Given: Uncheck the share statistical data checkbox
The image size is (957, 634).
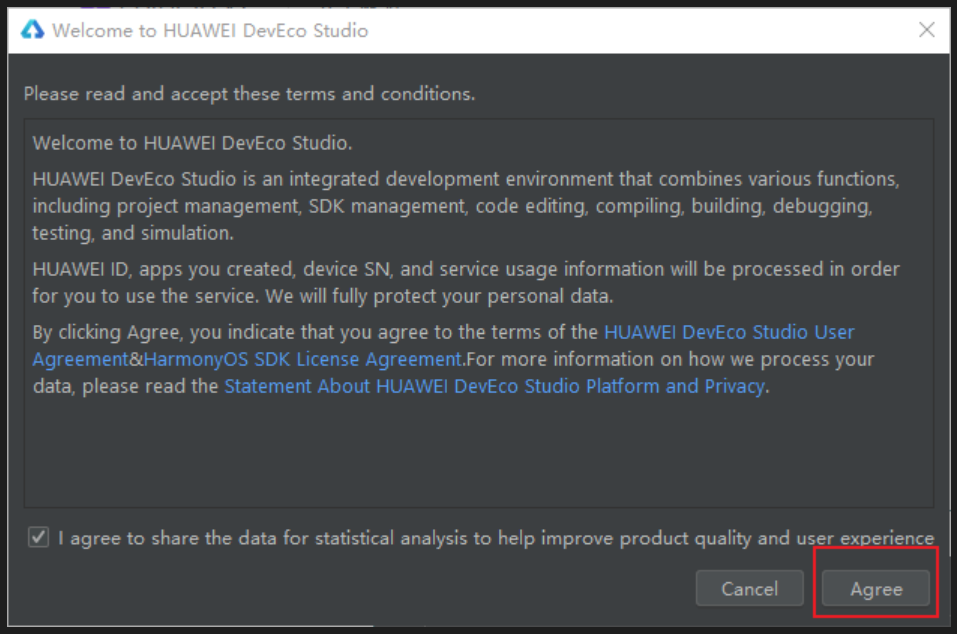Looking at the screenshot, I should point(38,538).
